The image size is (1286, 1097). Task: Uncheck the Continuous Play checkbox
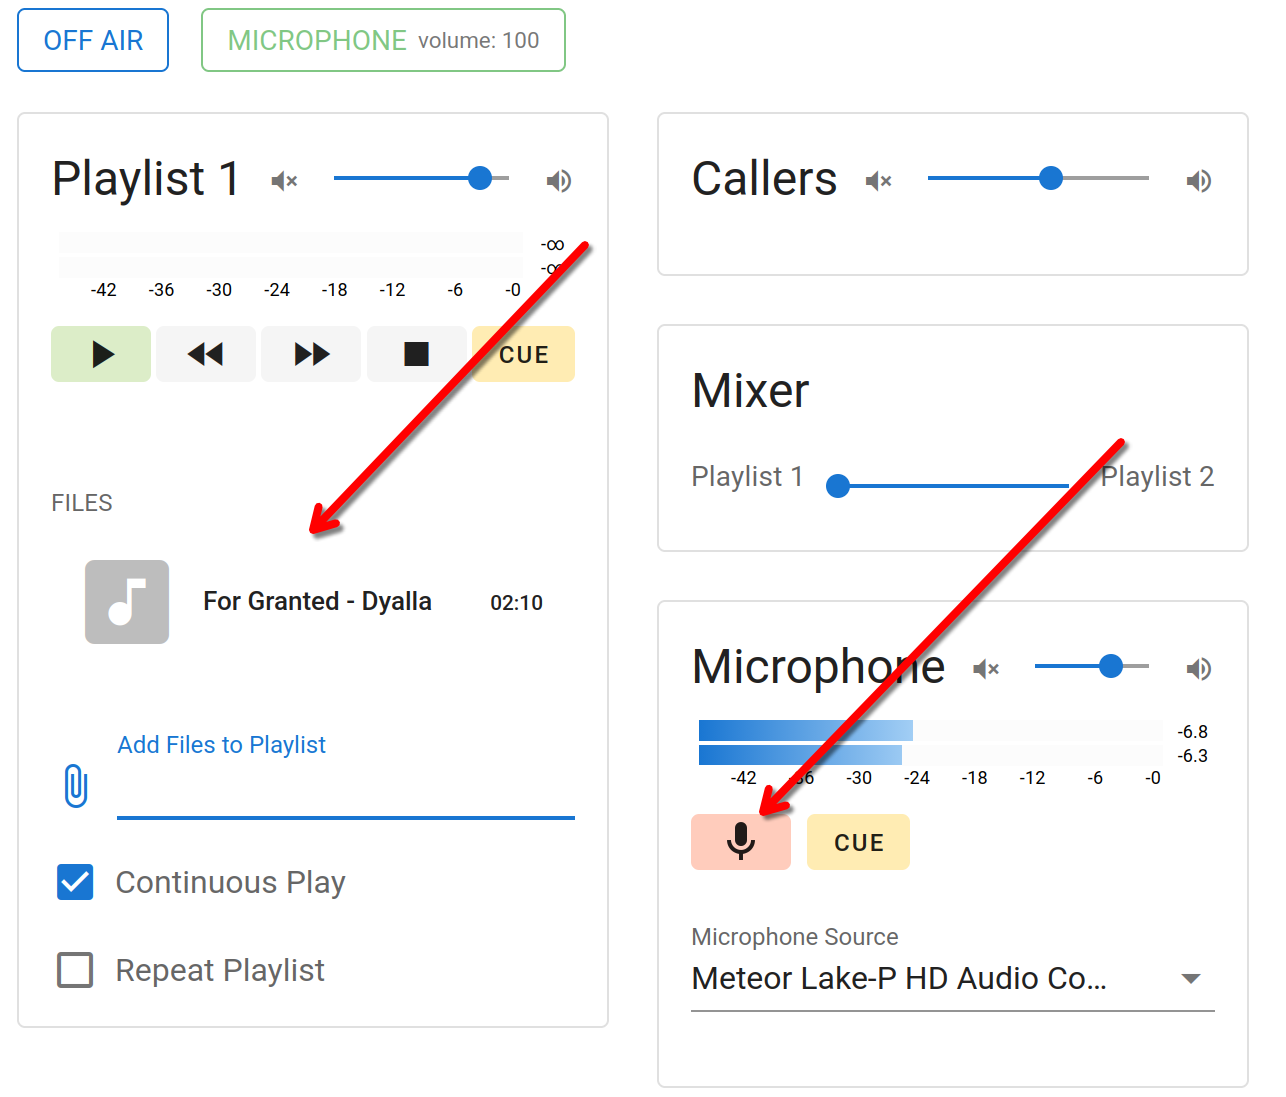[x=76, y=882]
